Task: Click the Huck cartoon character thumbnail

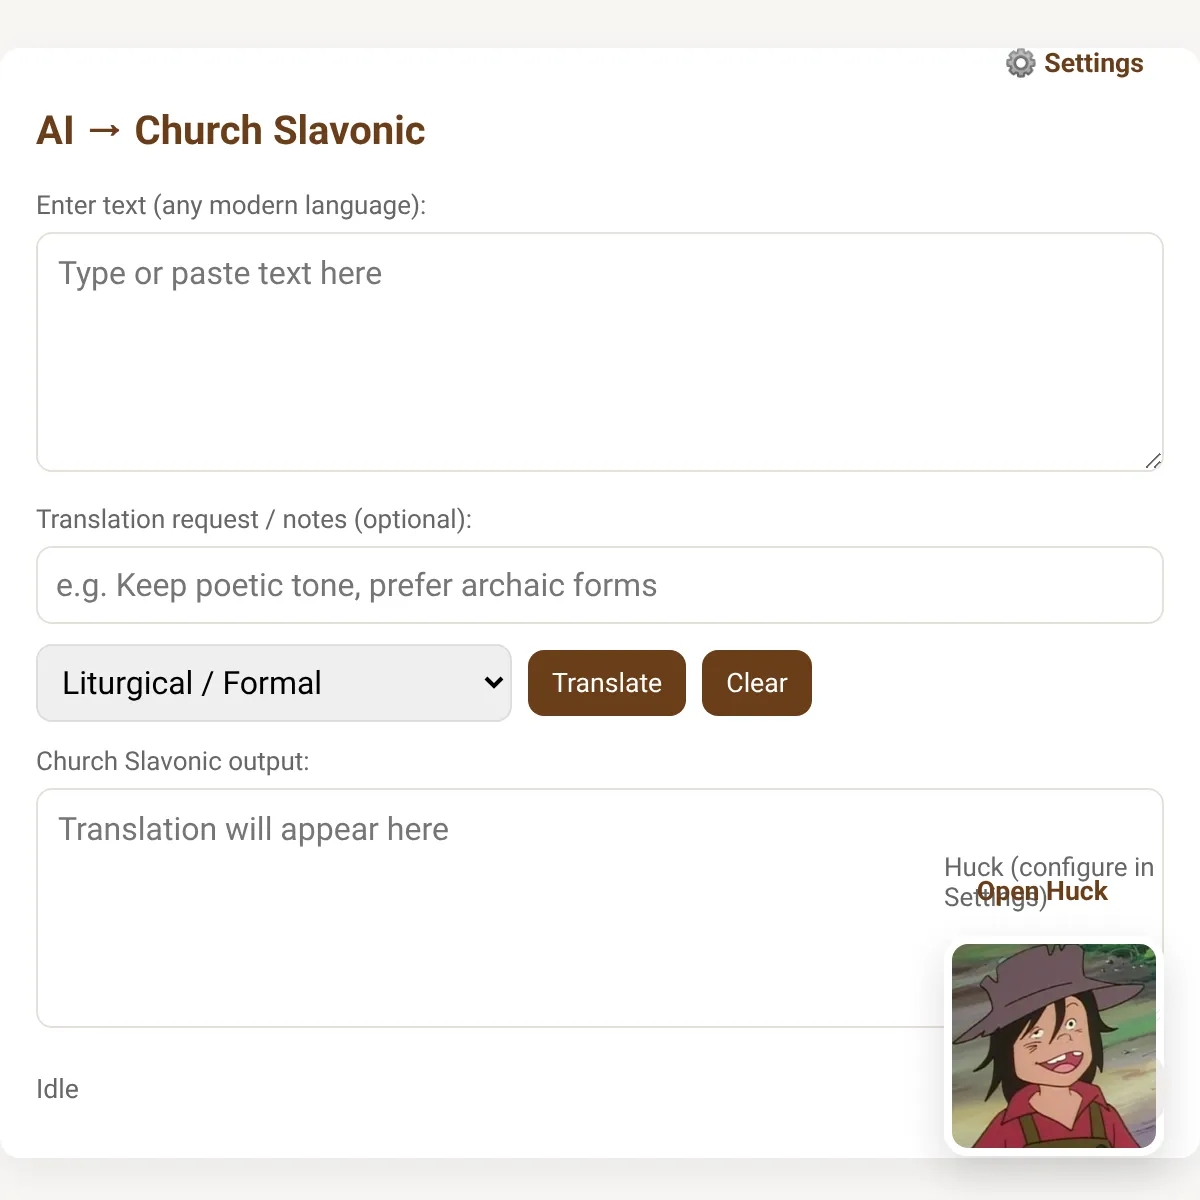Action: click(1053, 1045)
